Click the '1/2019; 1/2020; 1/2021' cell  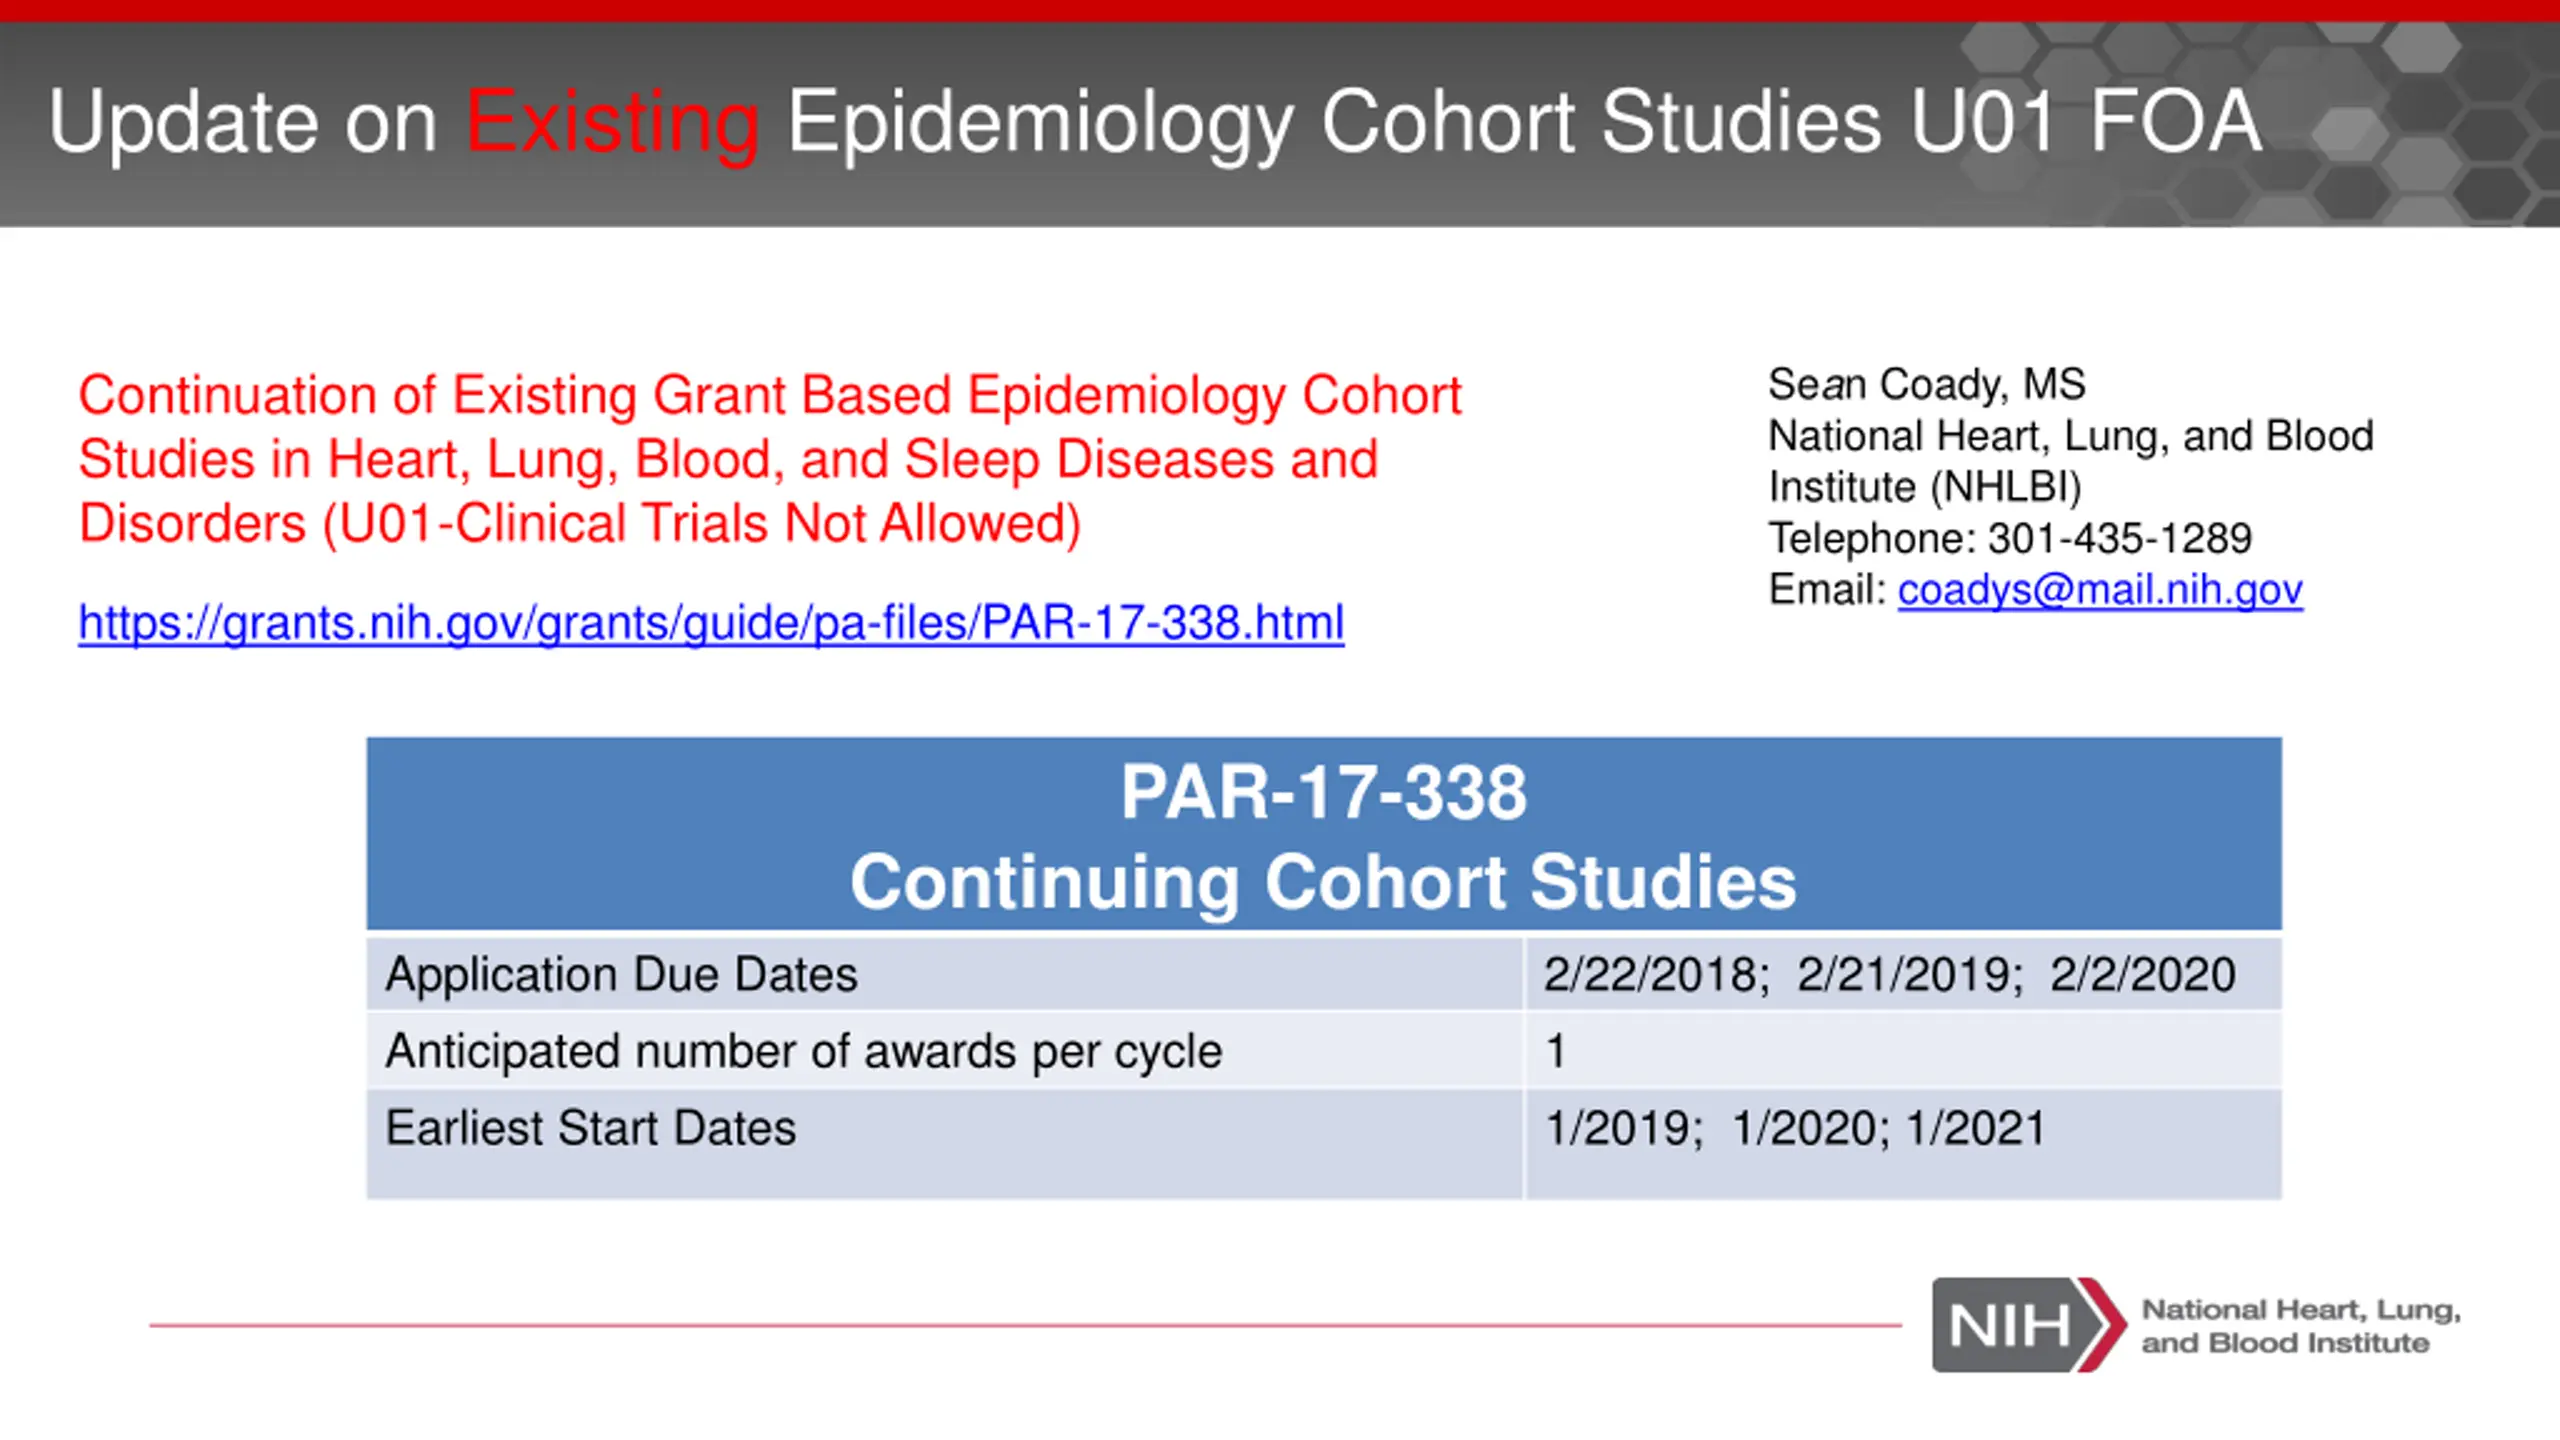[1904, 1145]
